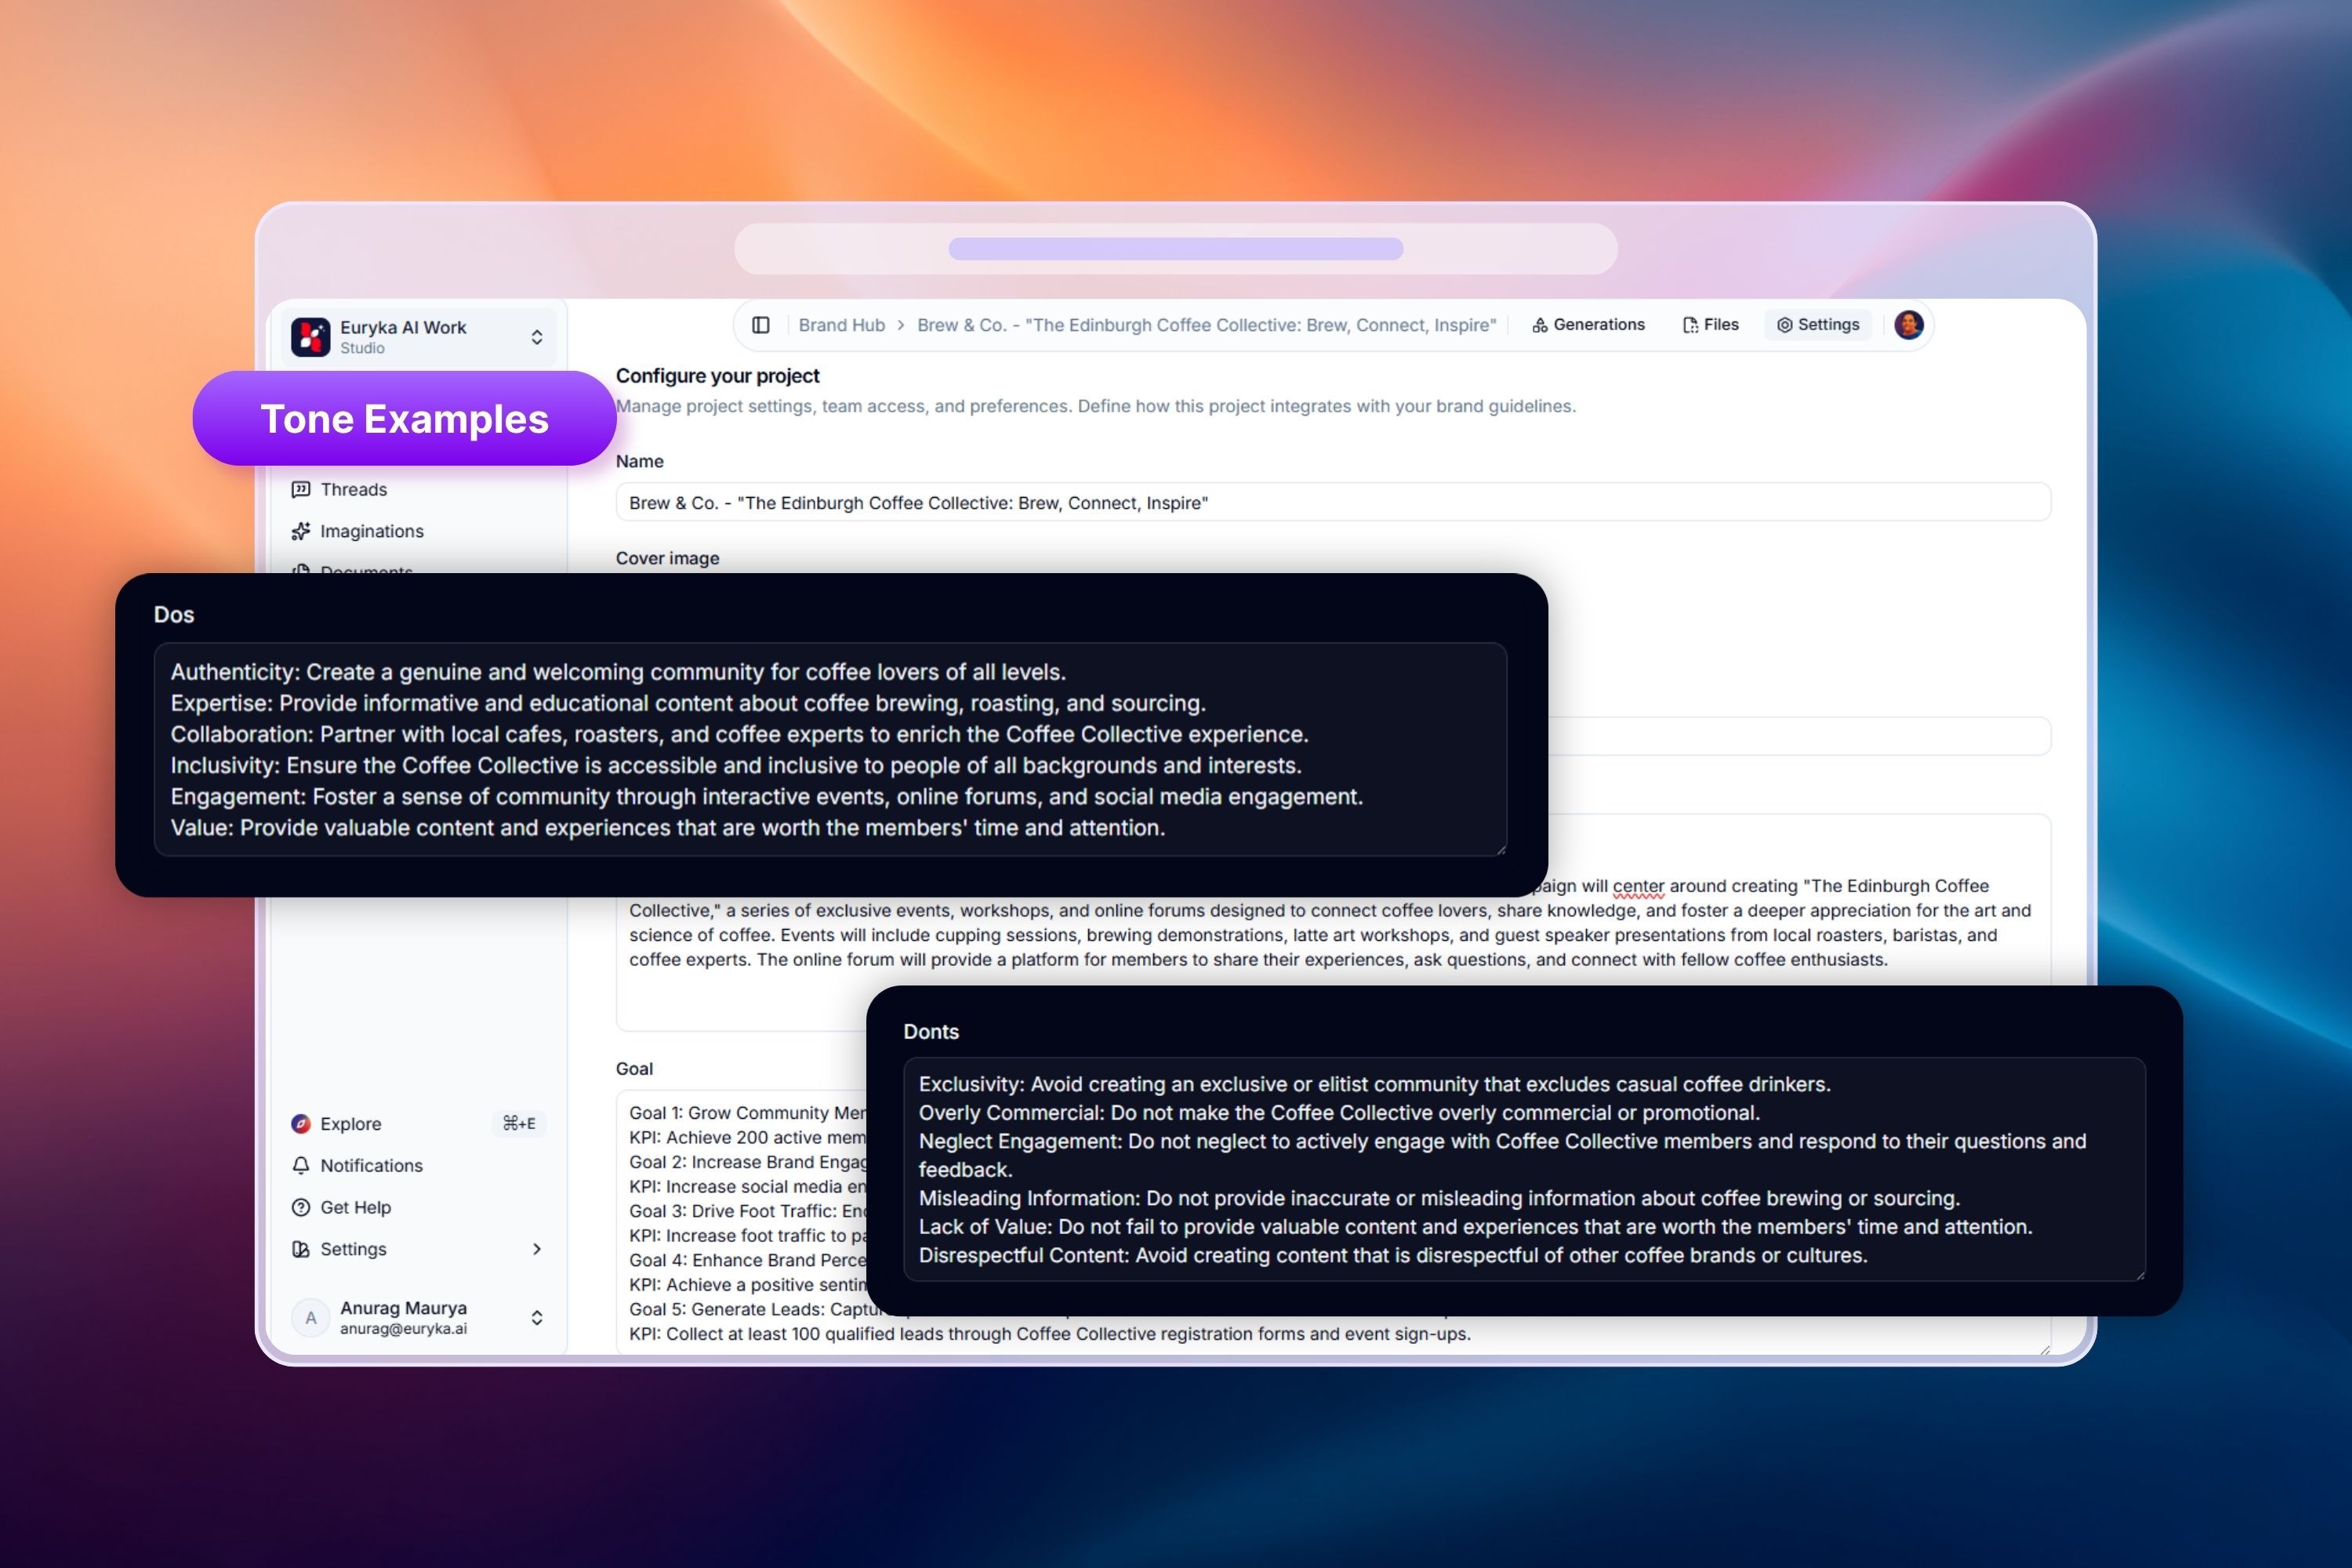Click the Generations tab icon
2352x1568 pixels.
1540,325
